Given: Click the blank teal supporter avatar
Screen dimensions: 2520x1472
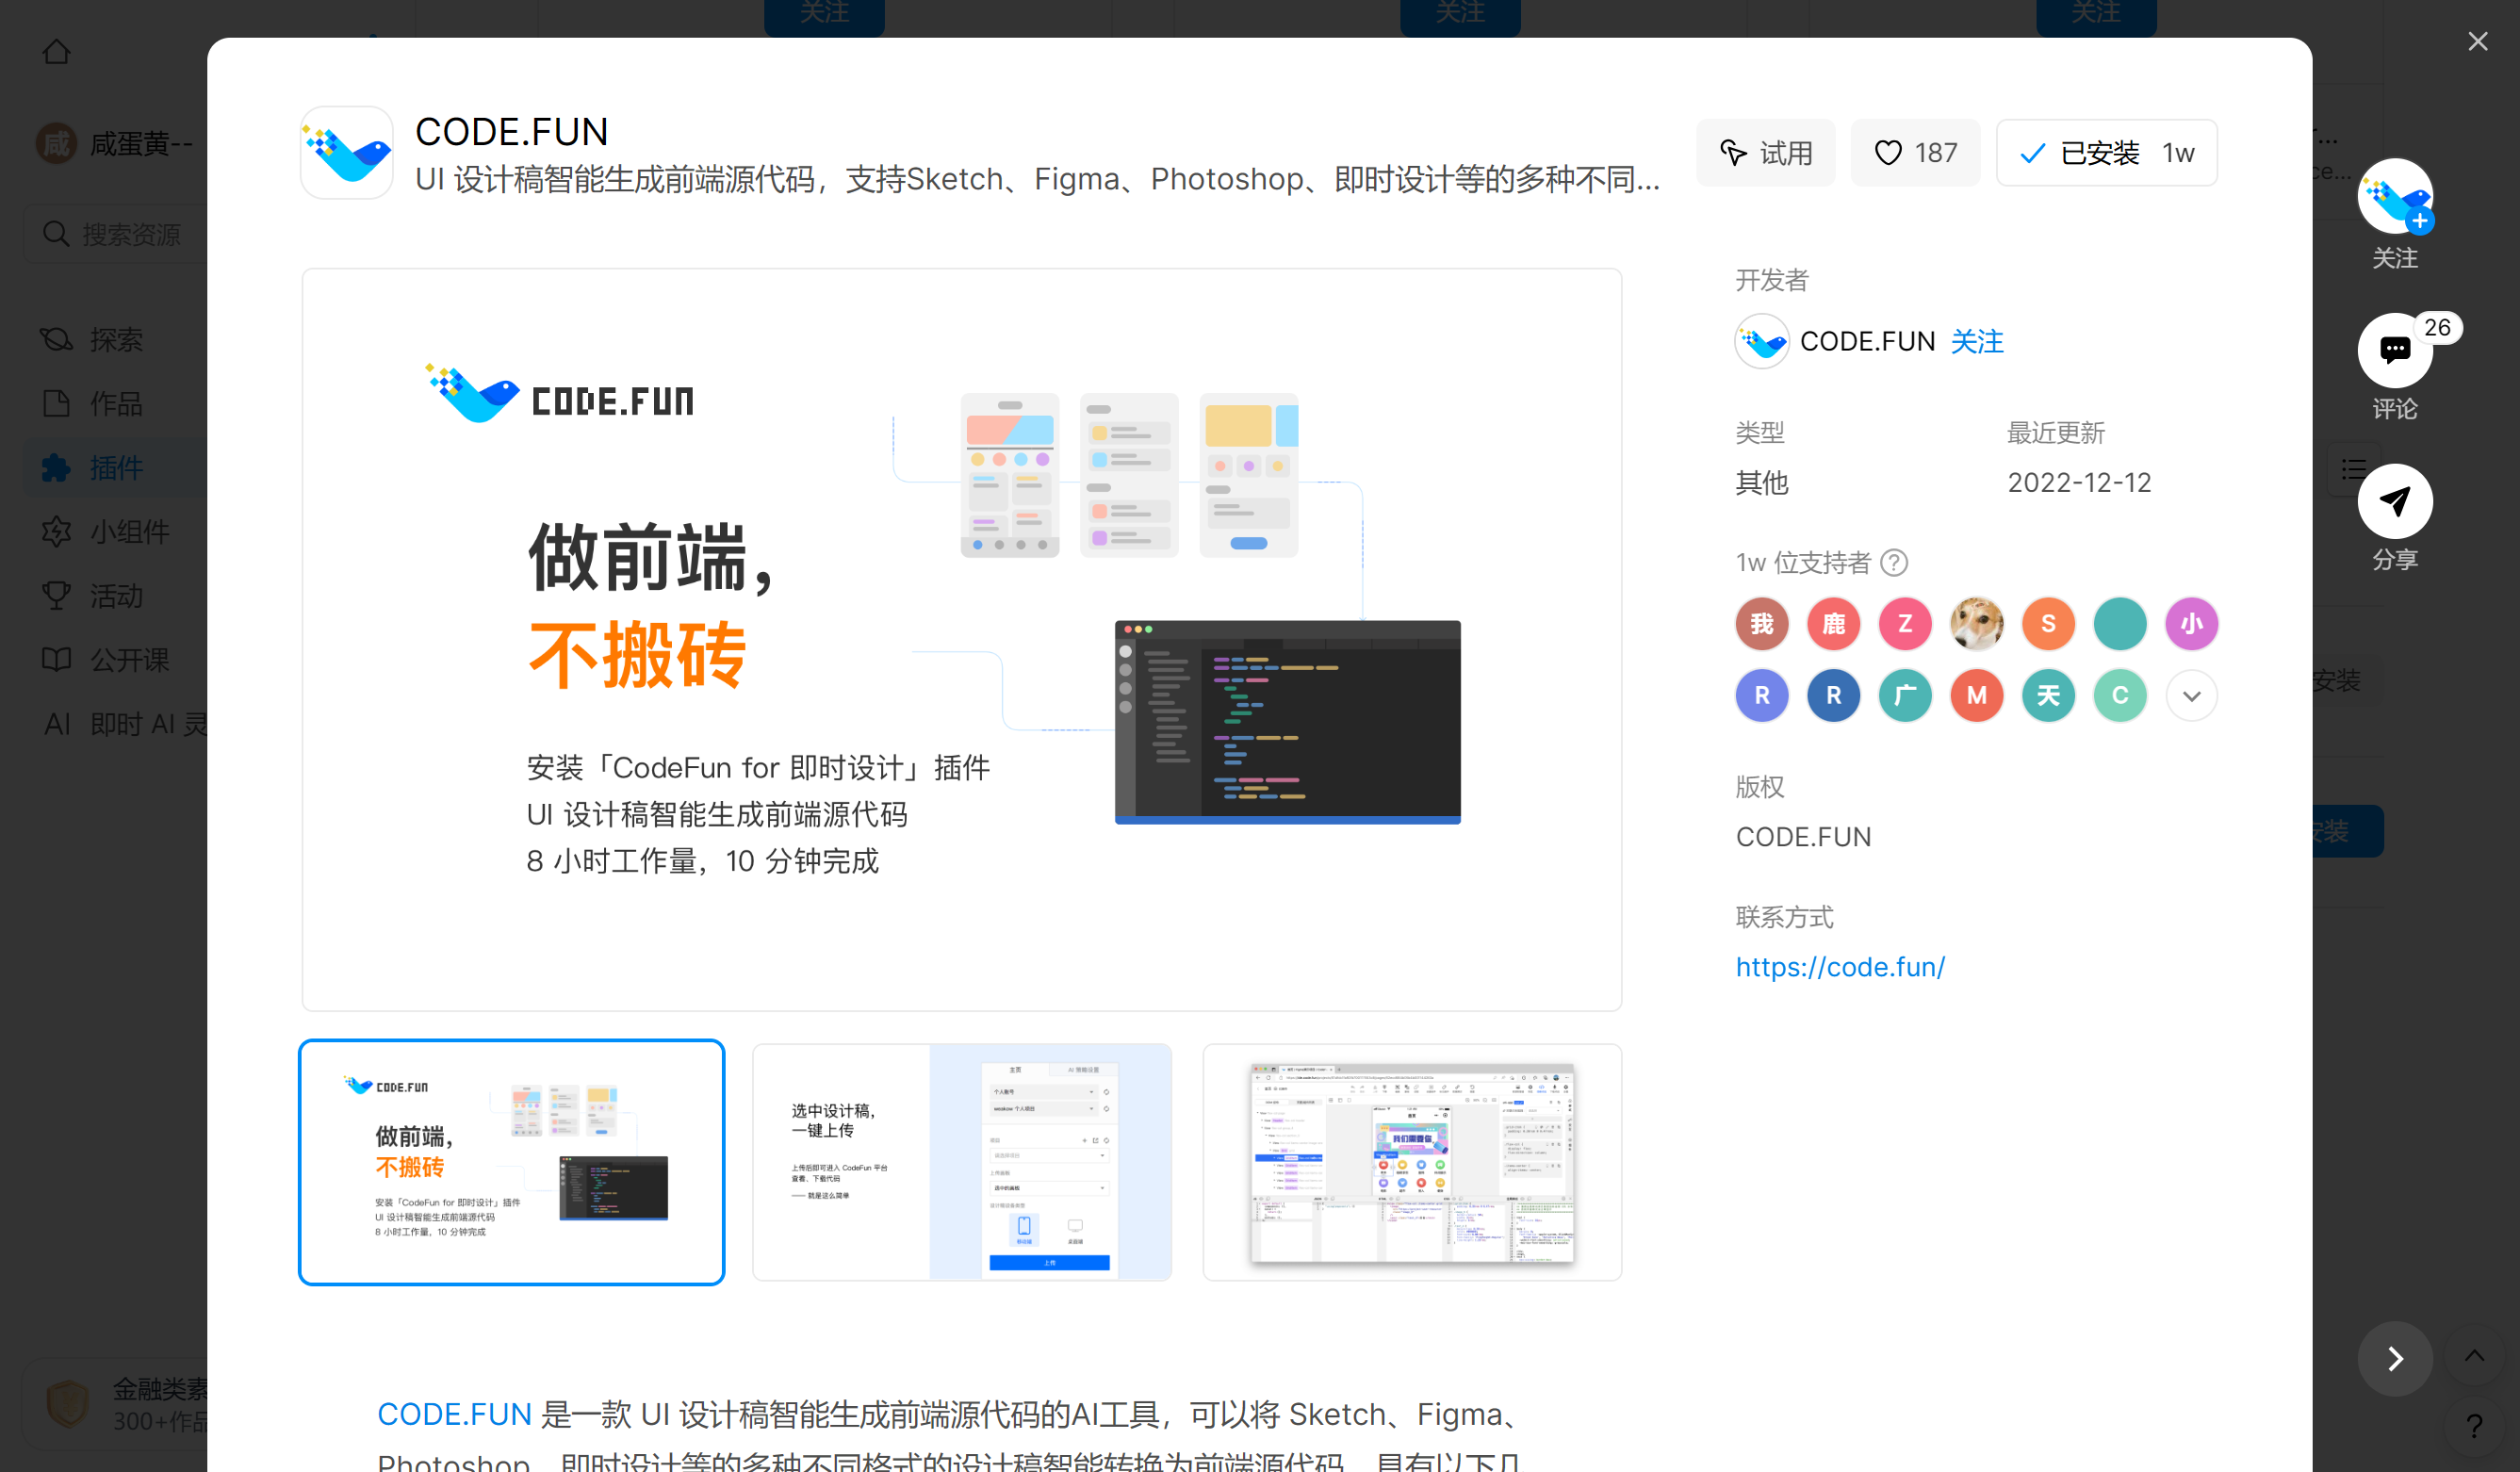Looking at the screenshot, I should 2120,624.
